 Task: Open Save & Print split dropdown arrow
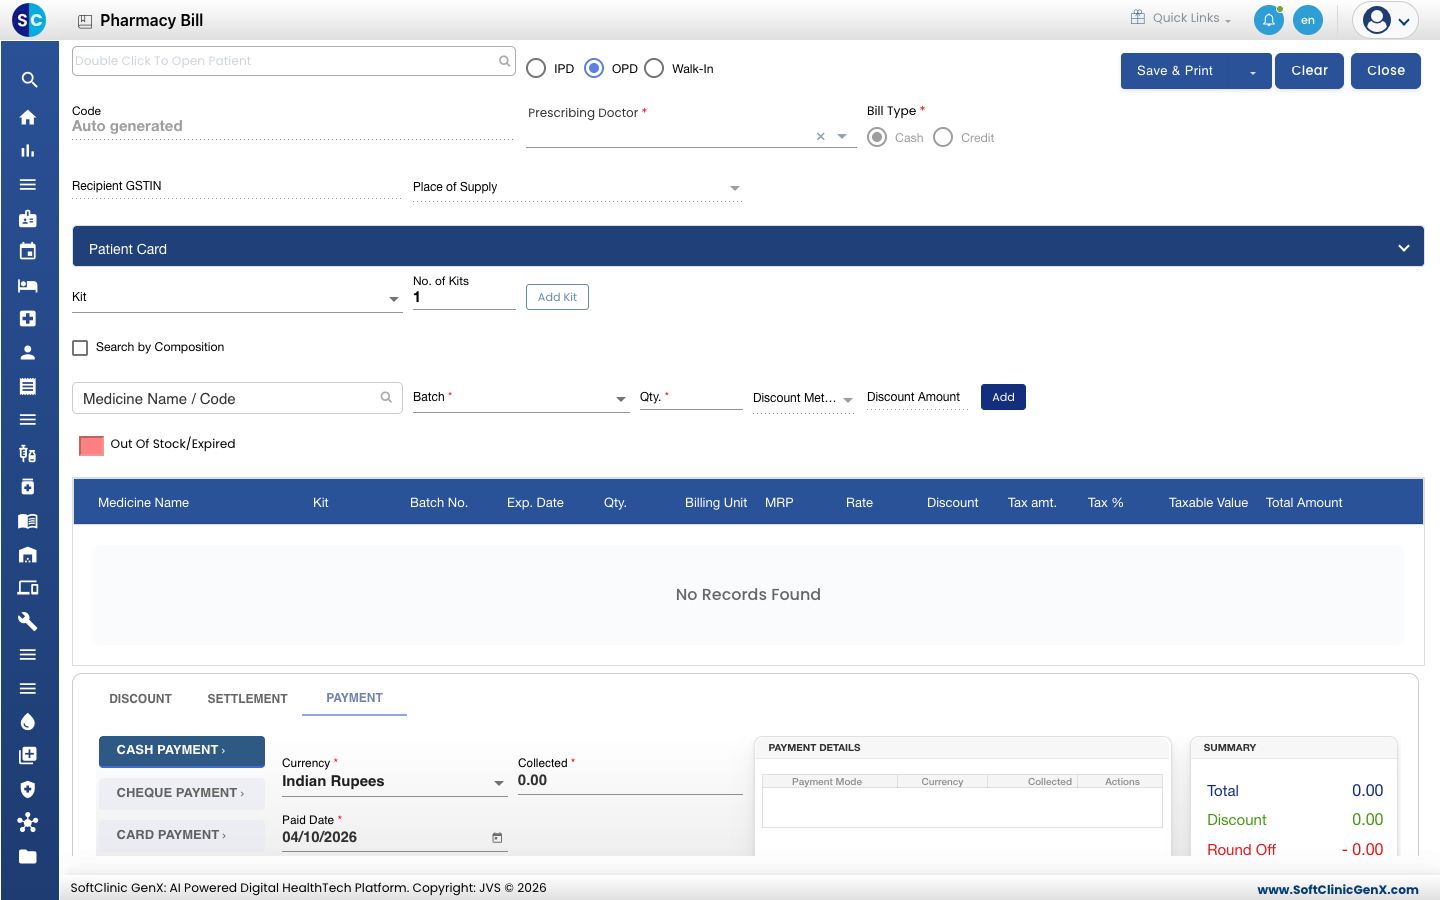pos(1252,71)
